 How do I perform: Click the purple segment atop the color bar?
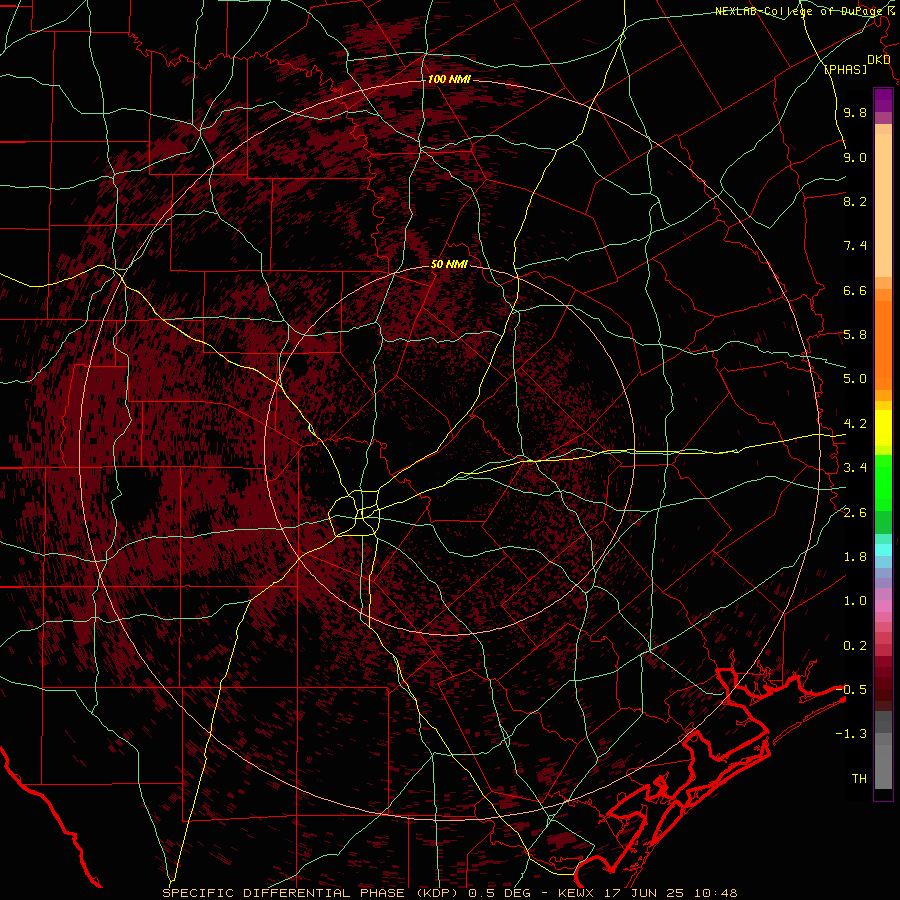coord(883,100)
